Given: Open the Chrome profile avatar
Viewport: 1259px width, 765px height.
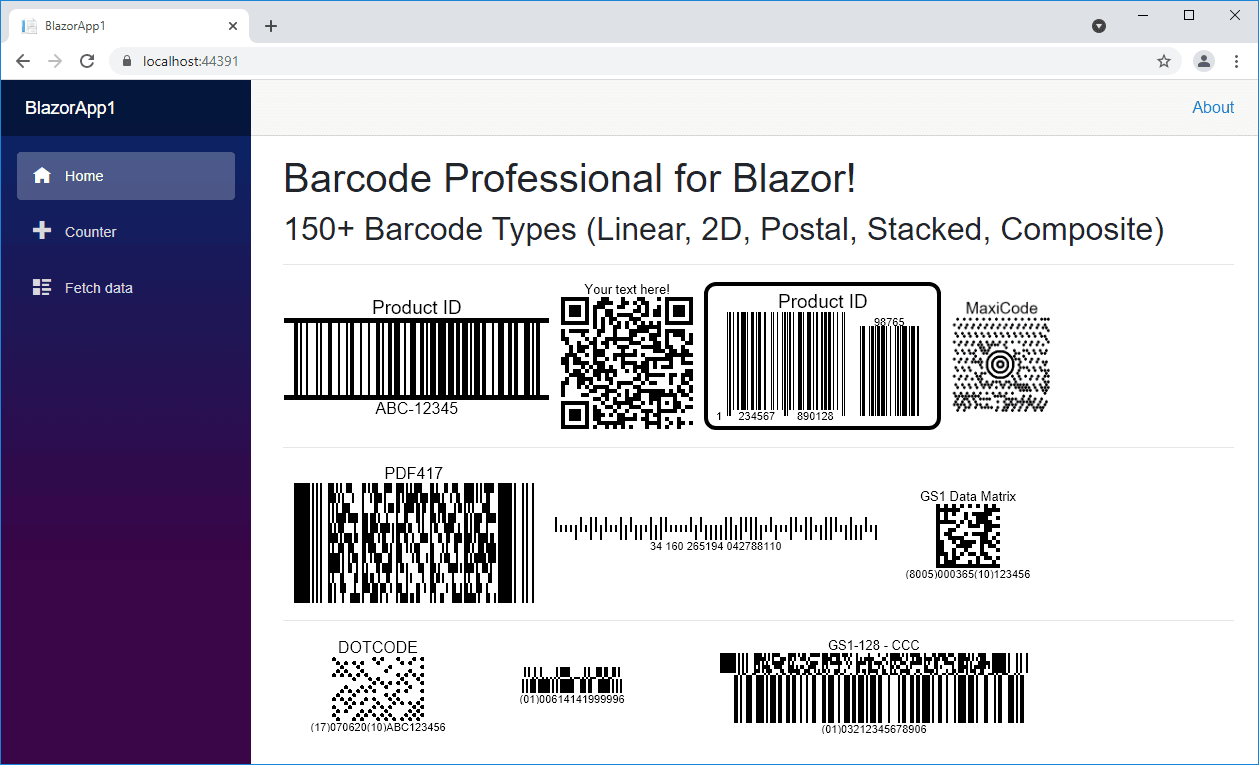Looking at the screenshot, I should 1204,61.
